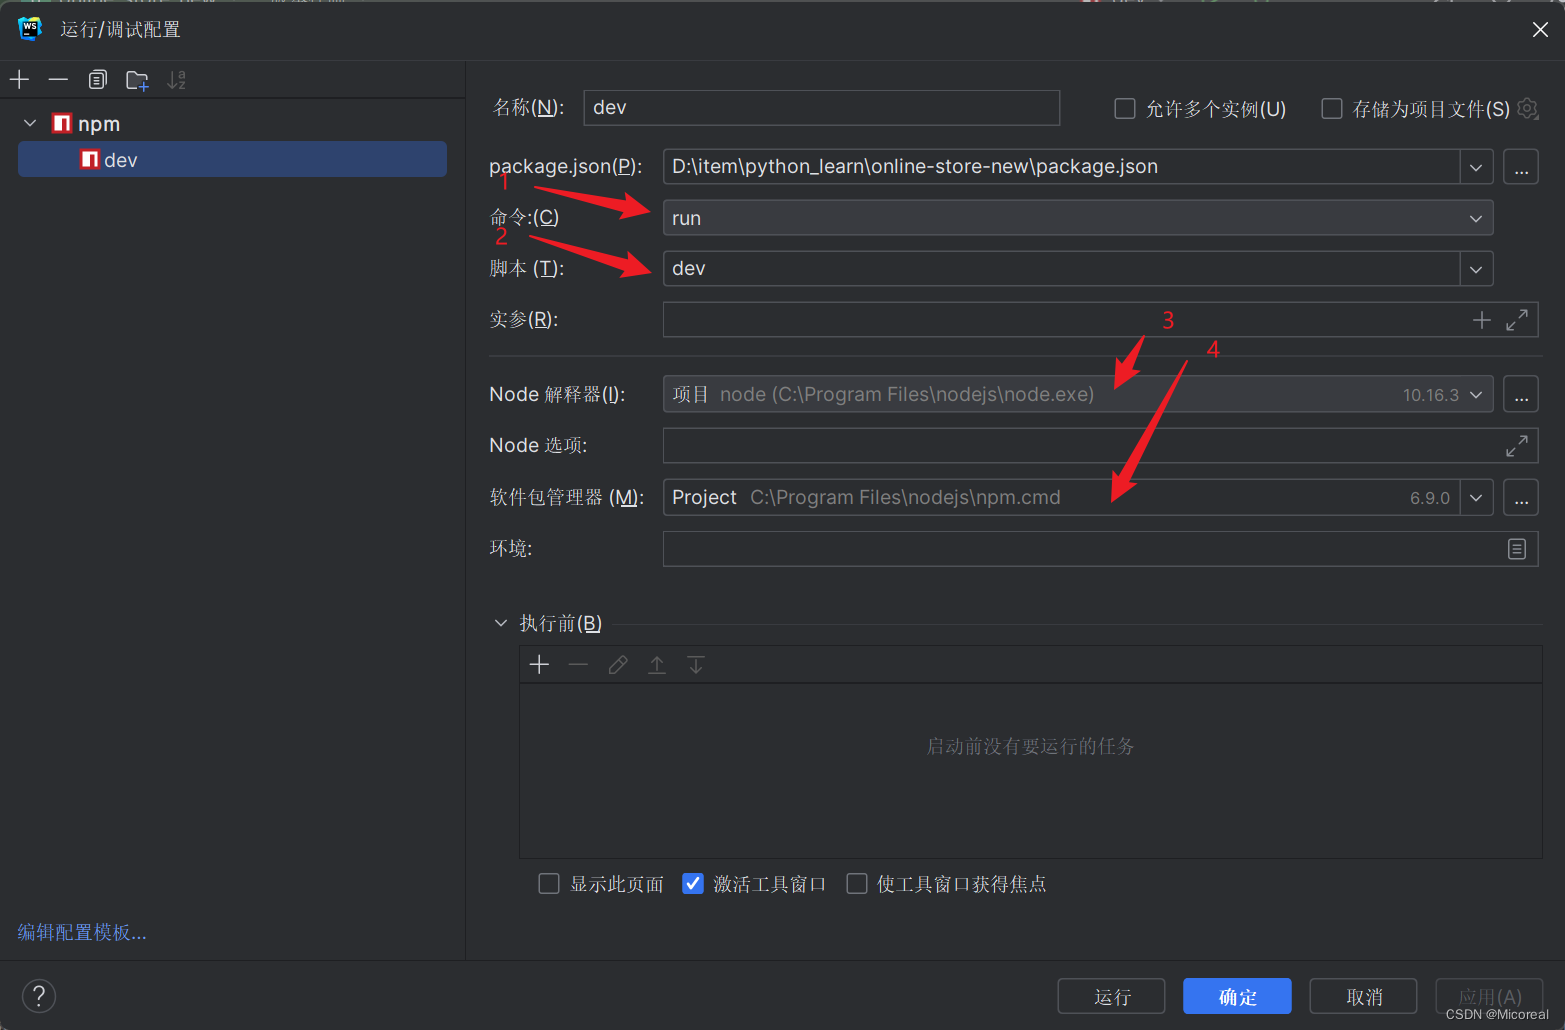
Task: Remove before-launch task with minus icon
Action: tap(578, 665)
